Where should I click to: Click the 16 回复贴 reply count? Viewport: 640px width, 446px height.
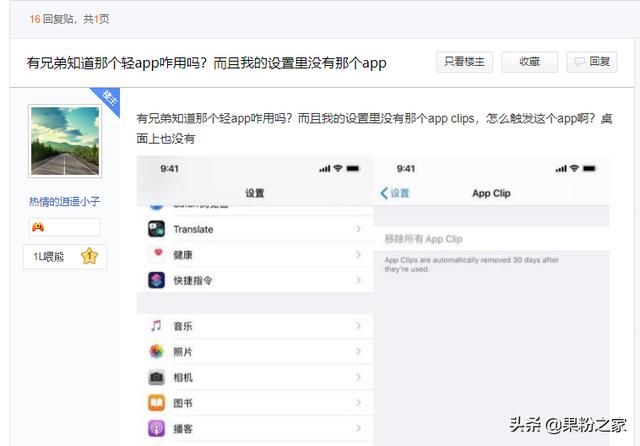point(51,19)
